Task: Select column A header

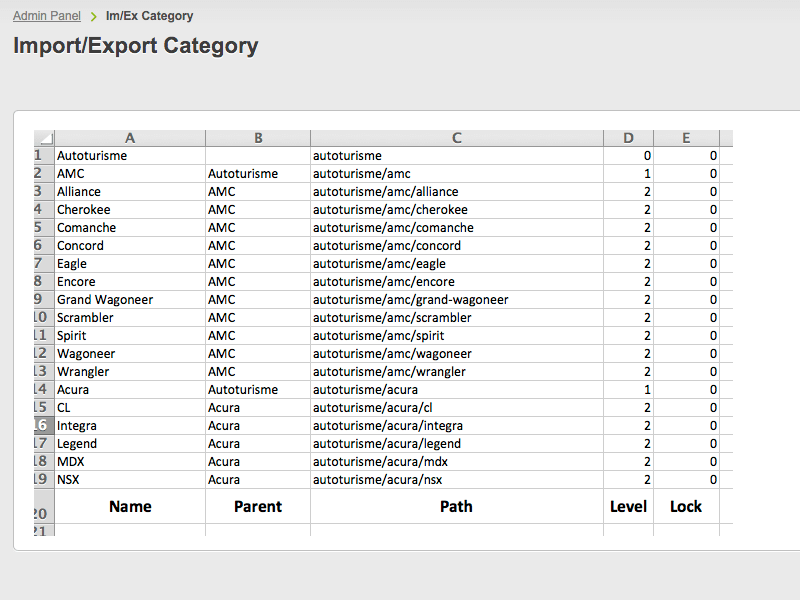Action: [130, 138]
